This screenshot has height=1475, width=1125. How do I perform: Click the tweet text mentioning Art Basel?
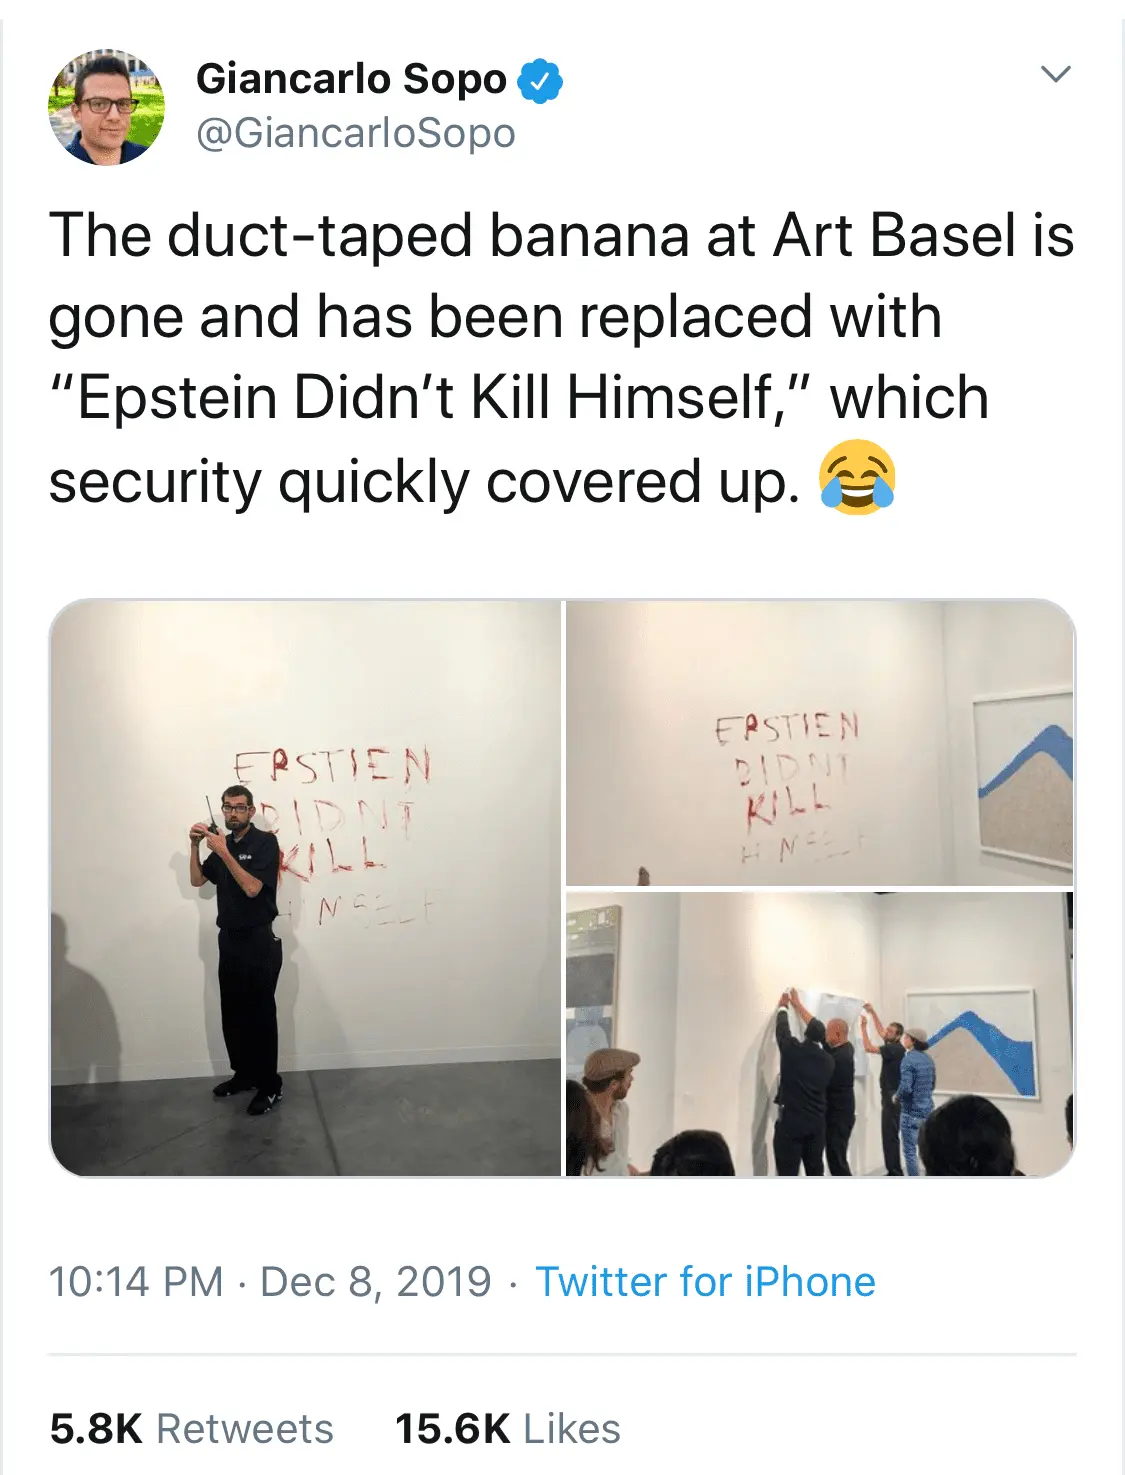point(560,237)
